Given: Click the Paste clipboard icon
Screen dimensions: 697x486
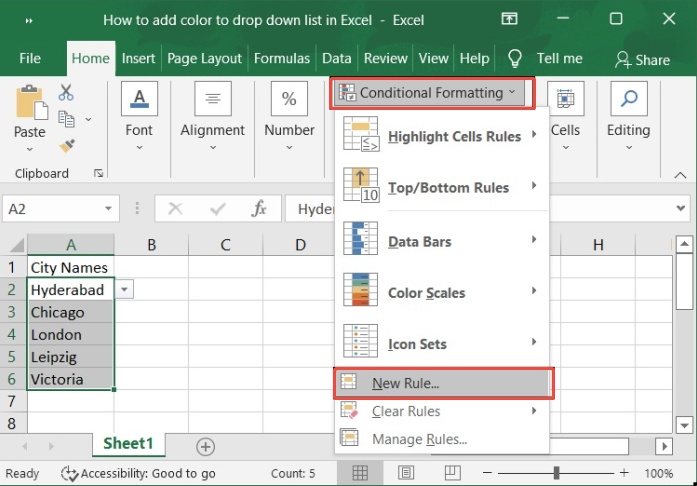Looking at the screenshot, I should [x=32, y=103].
